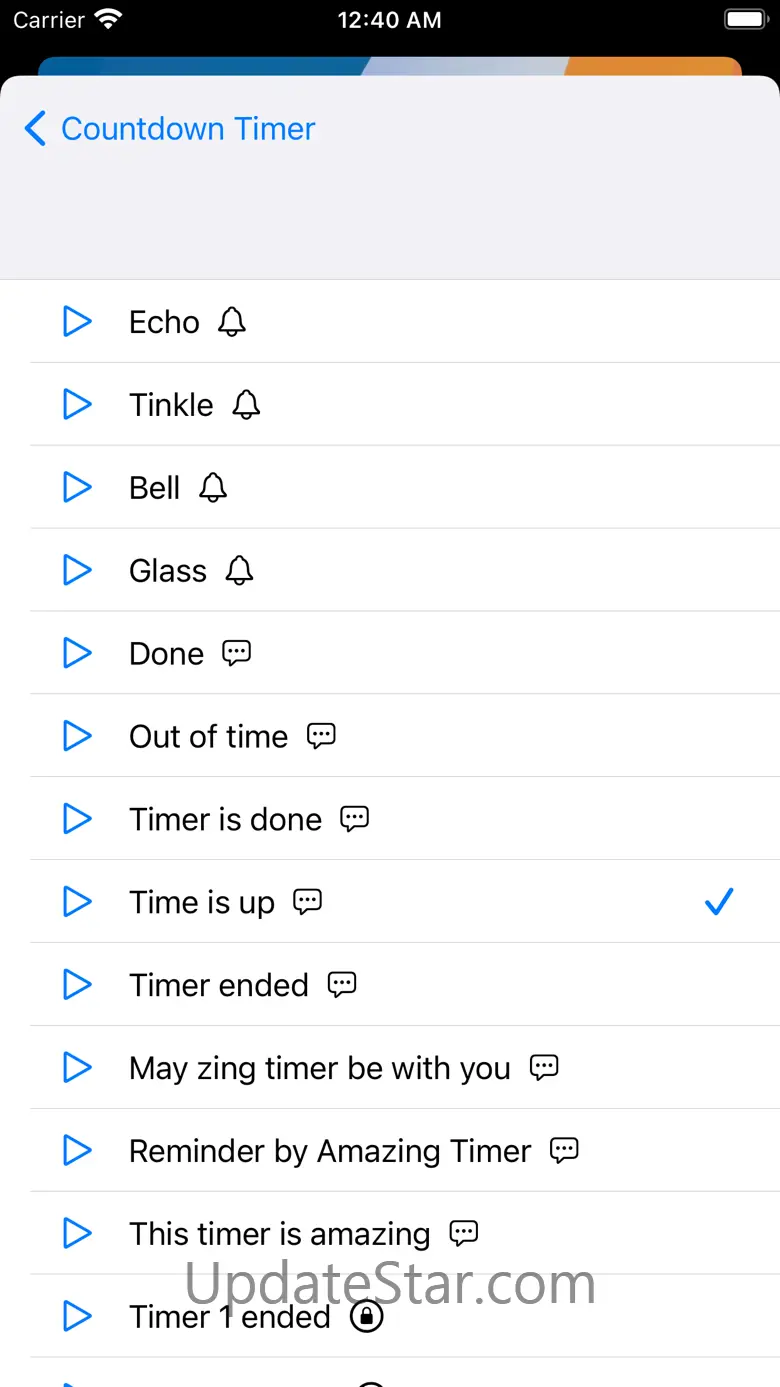Tap the checkmark next to Time is up
This screenshot has height=1387, width=780.
click(x=719, y=902)
